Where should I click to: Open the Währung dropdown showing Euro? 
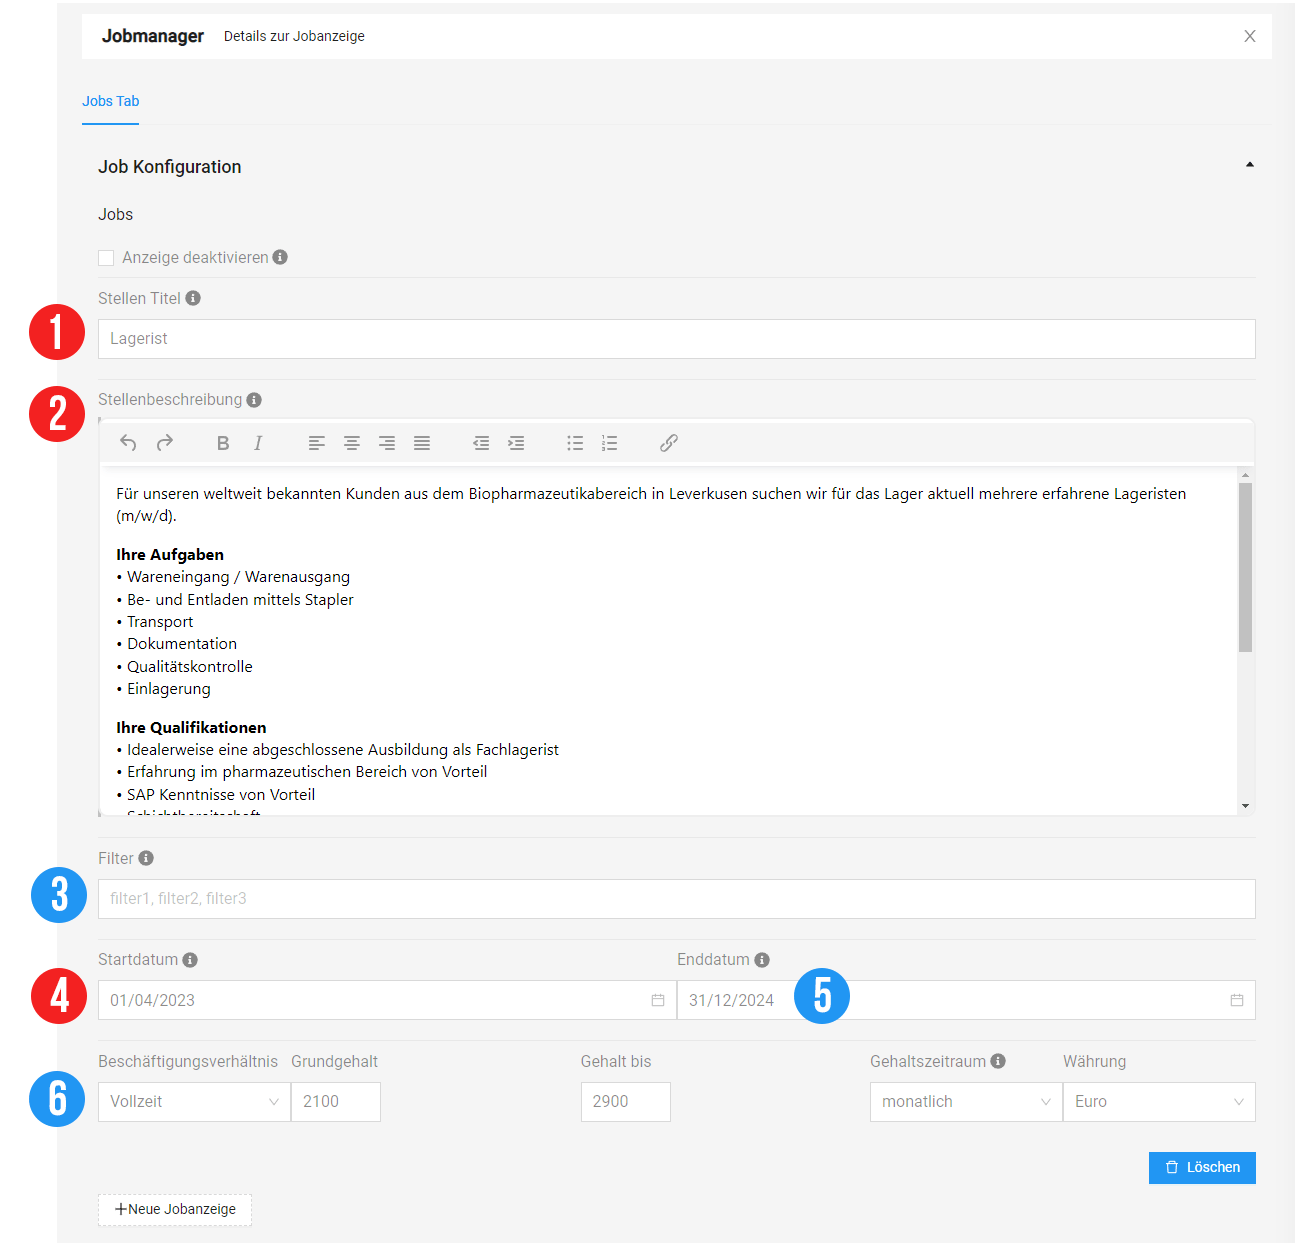click(1158, 1102)
